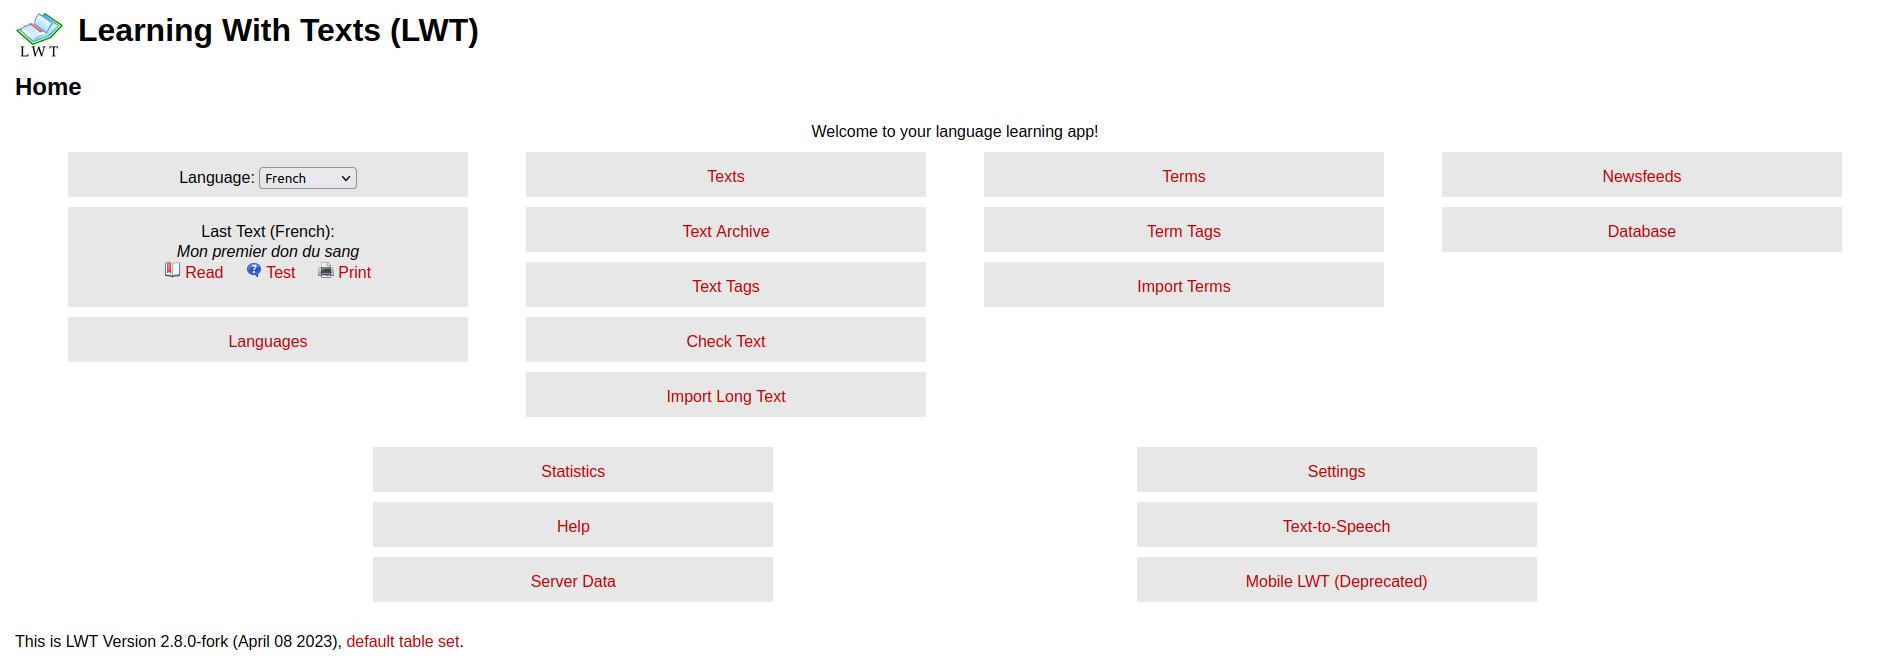Click the printer icon beside Print
The height and width of the screenshot is (663, 1887).
point(325,270)
